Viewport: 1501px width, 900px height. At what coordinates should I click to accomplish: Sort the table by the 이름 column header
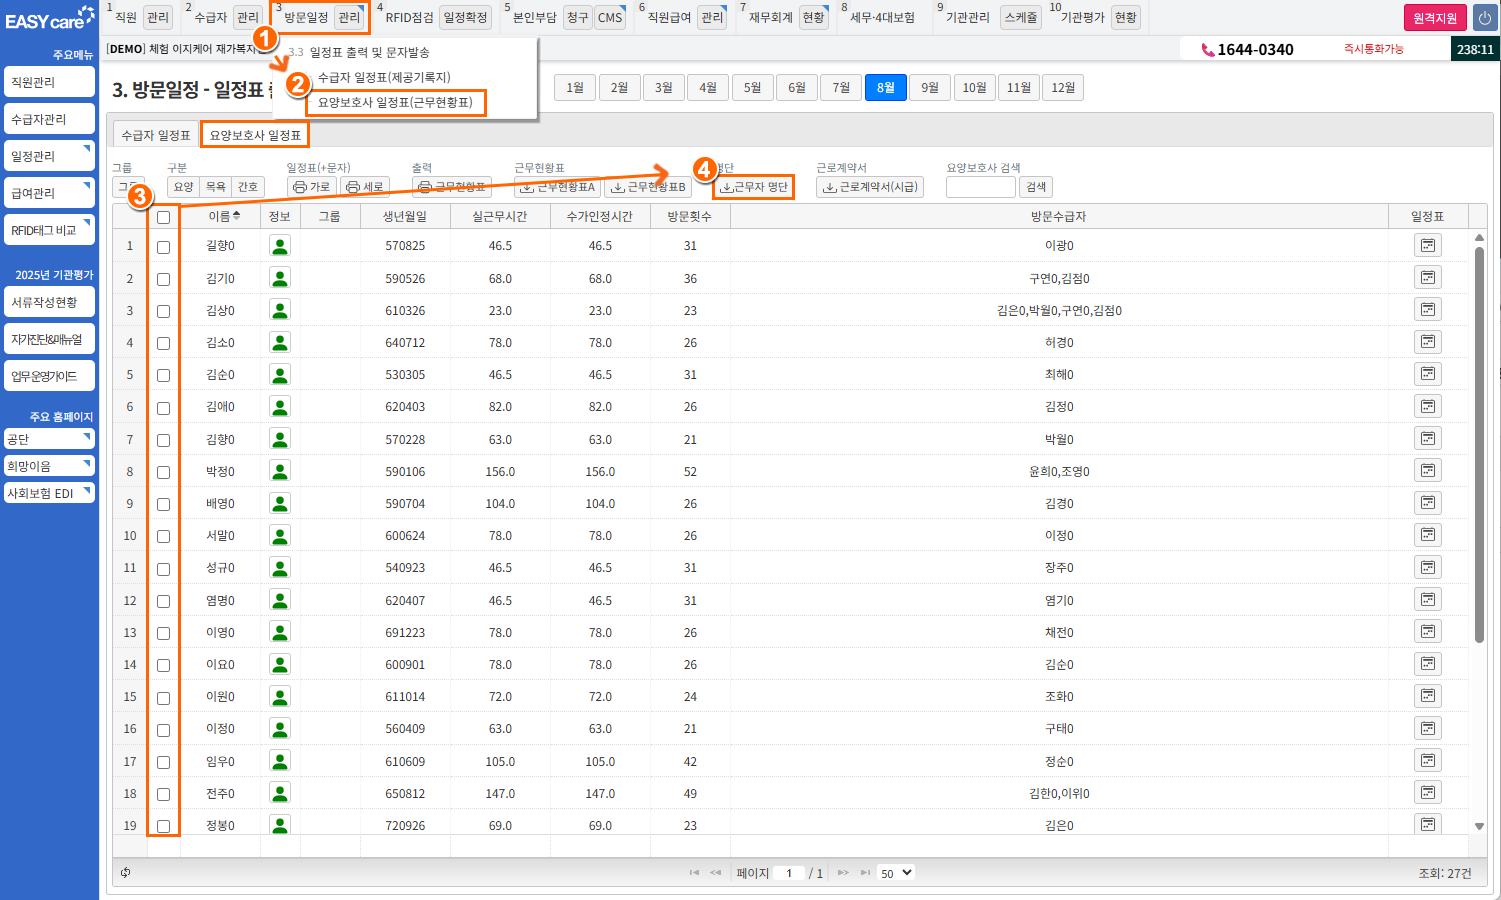pos(223,216)
